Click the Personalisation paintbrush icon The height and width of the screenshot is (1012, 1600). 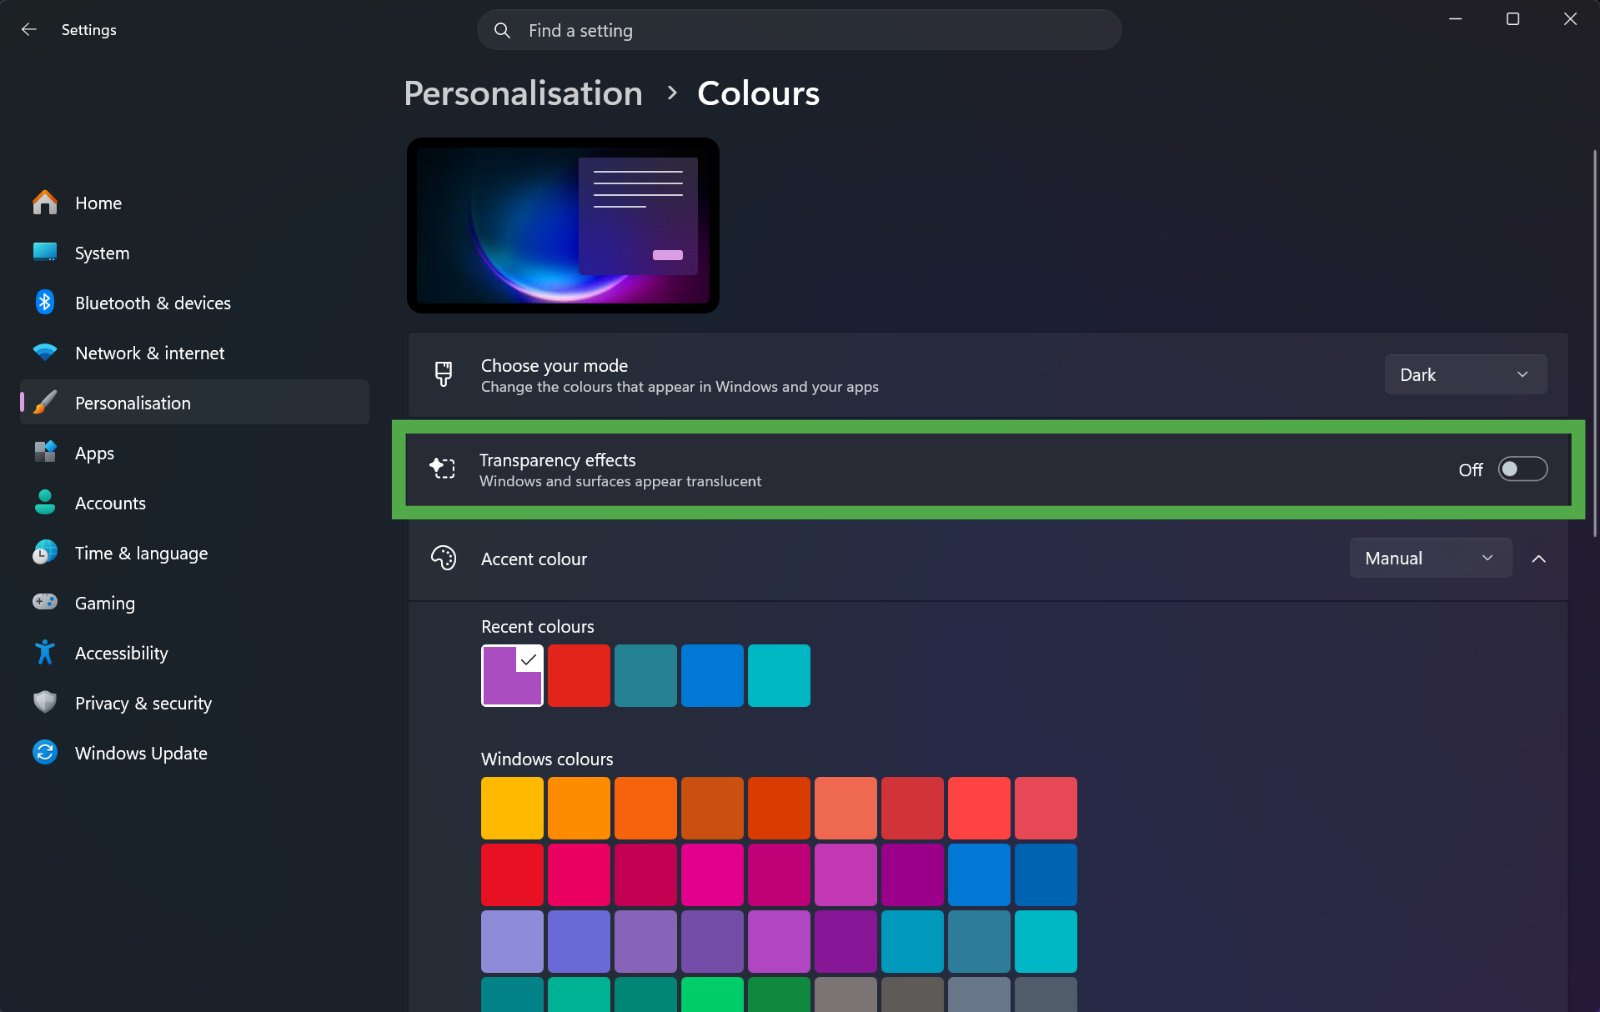click(x=45, y=402)
